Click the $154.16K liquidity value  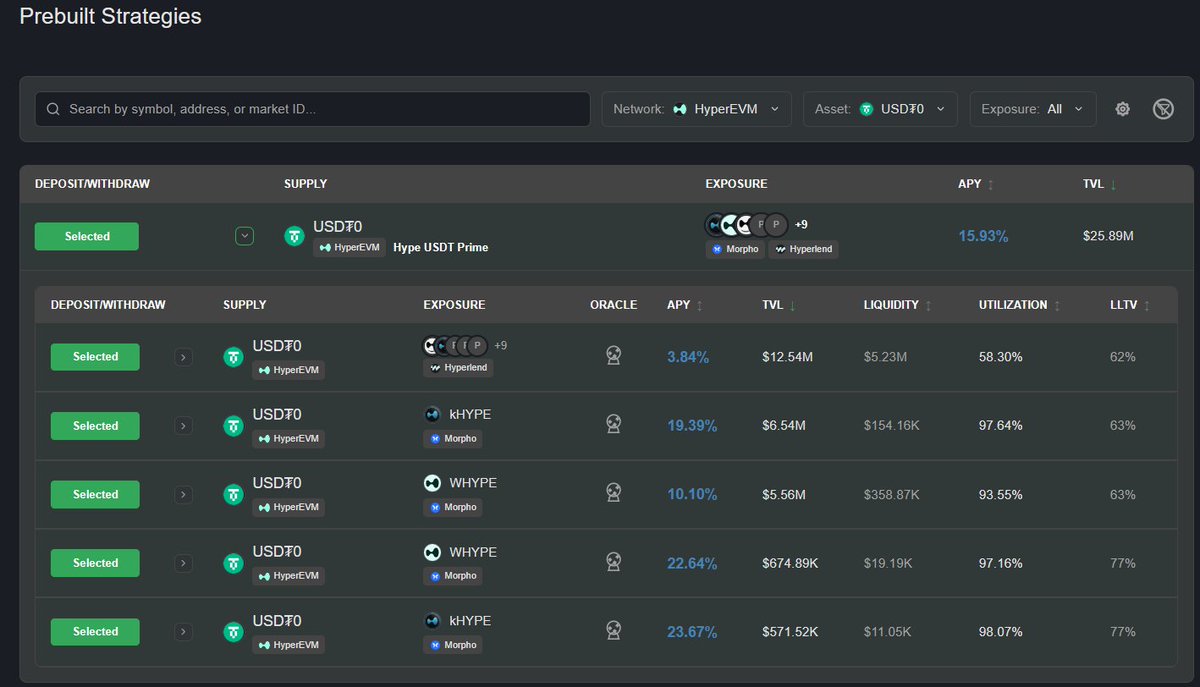[x=892, y=425]
